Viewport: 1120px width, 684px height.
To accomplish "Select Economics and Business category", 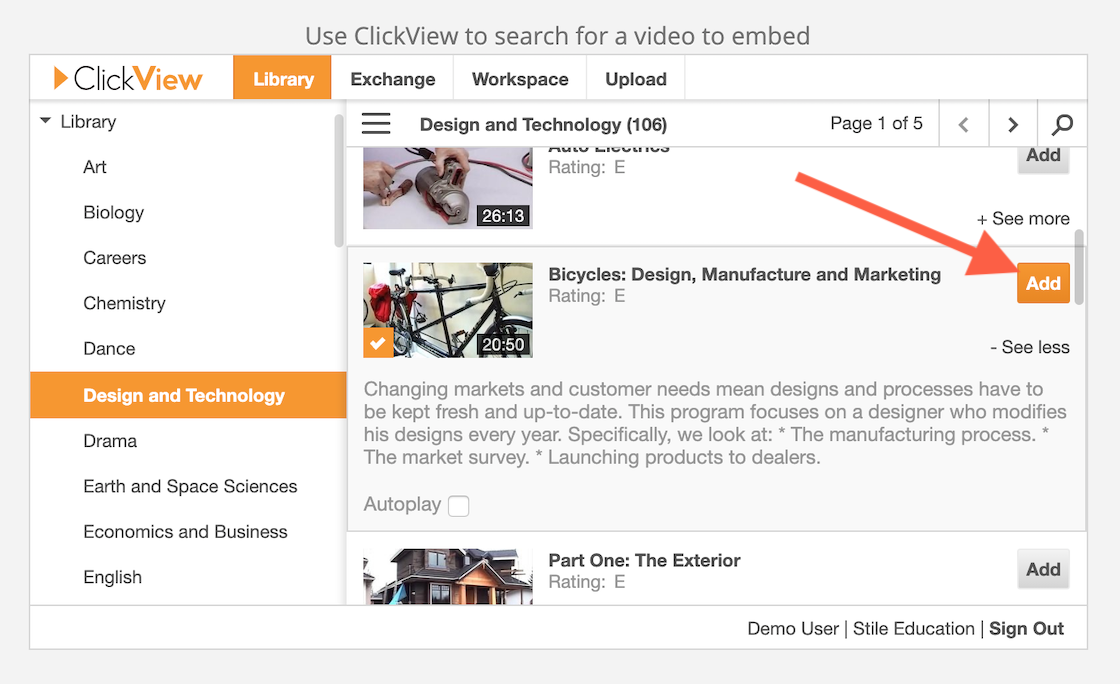I will pos(185,532).
